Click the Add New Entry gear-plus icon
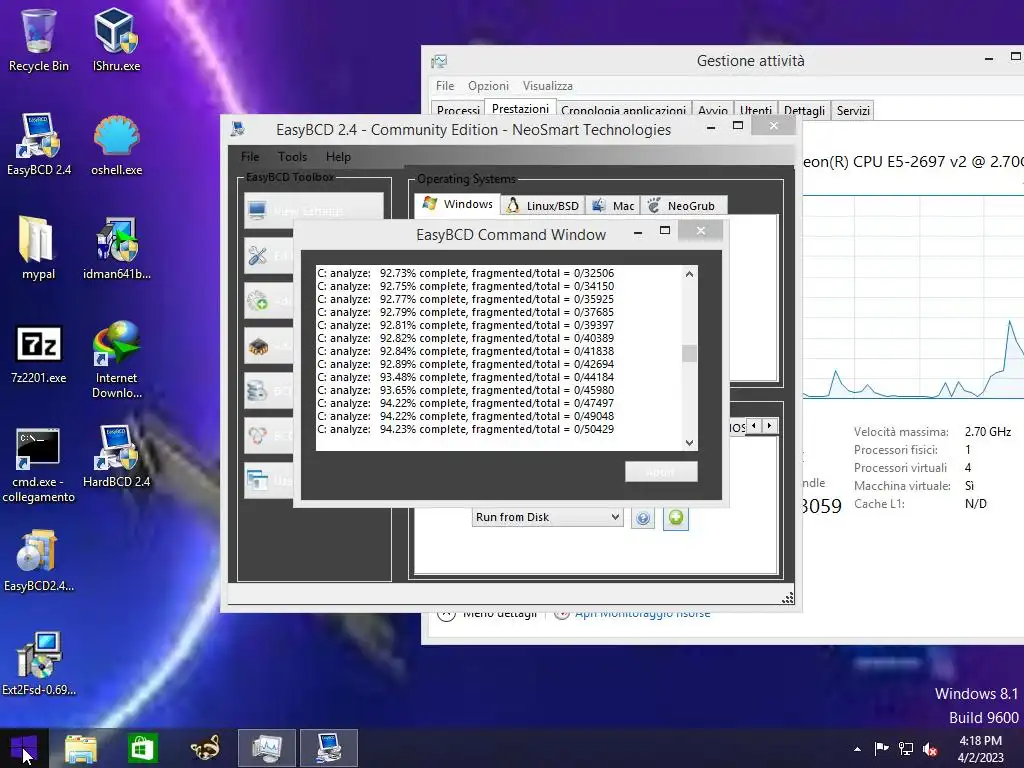The image size is (1024, 768). pyautogui.click(x=257, y=300)
